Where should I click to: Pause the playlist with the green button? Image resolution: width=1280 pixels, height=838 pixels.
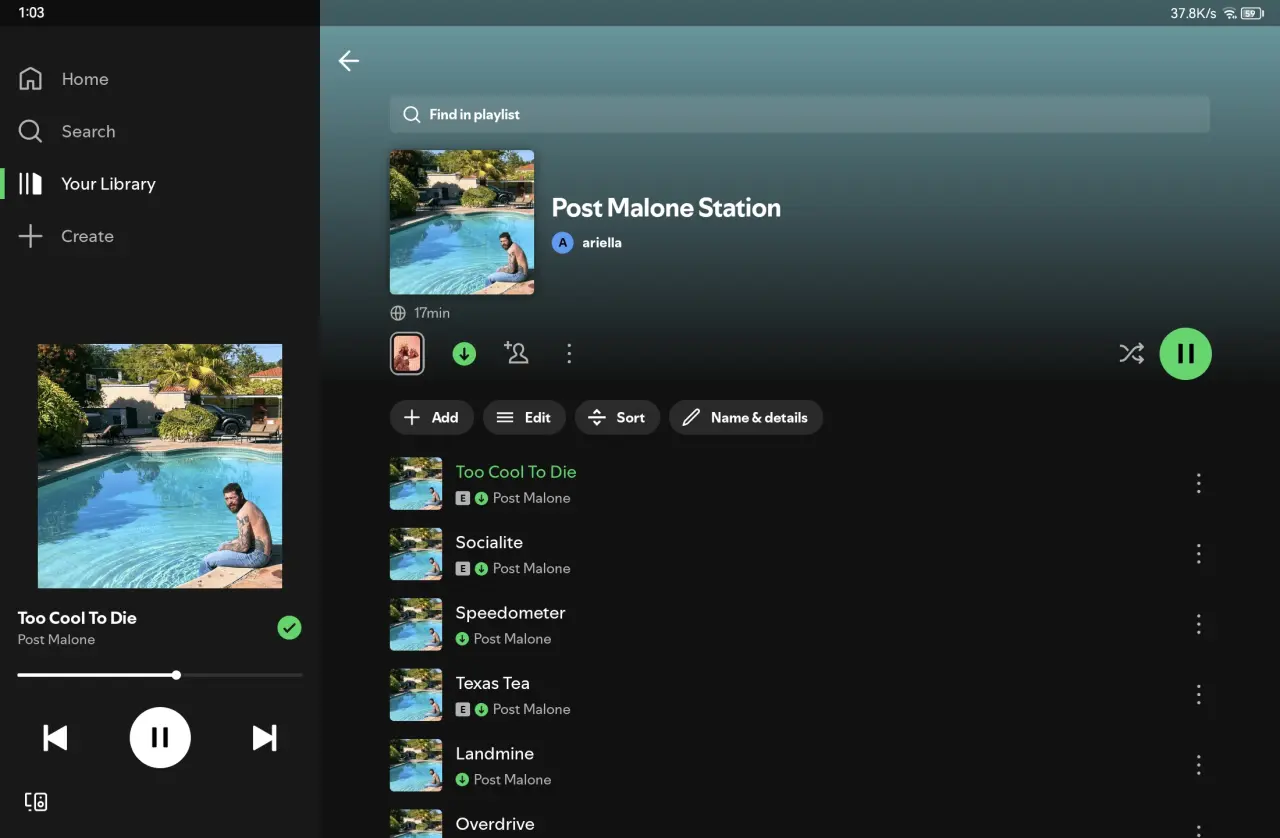1185,353
